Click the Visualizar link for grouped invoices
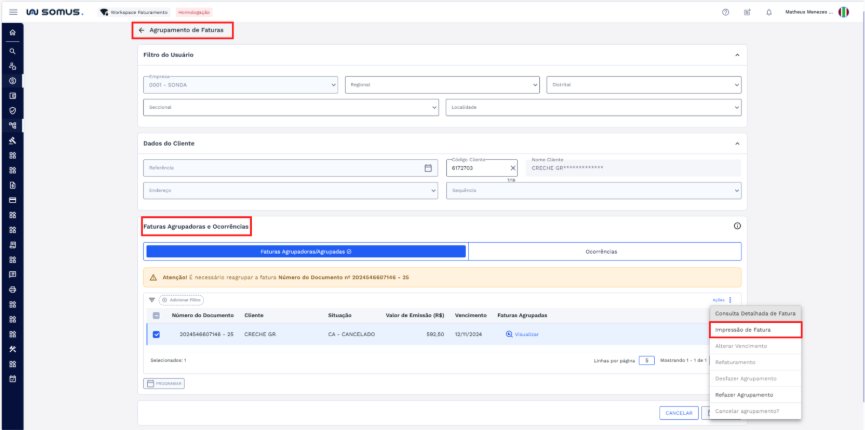This screenshot has width=865, height=430. pos(522,334)
